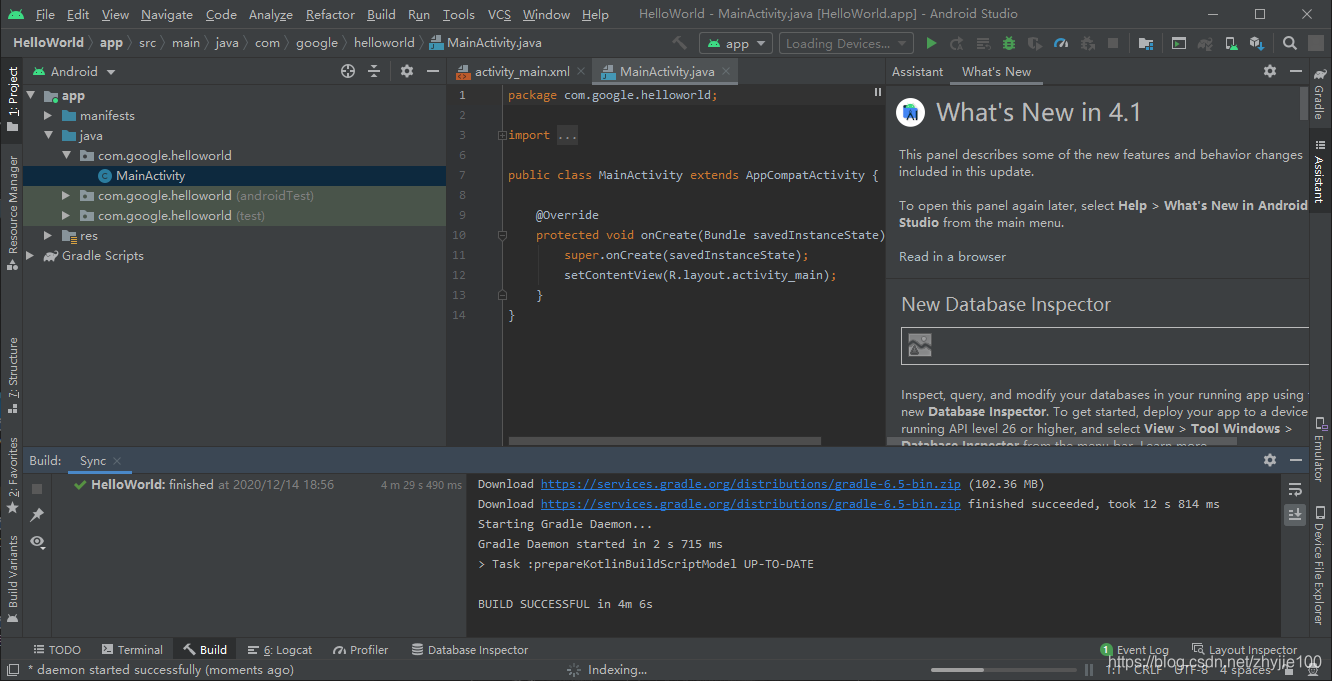Open the SDK Manager icon
Viewport: 1332px width, 681px height.
tap(1258, 43)
